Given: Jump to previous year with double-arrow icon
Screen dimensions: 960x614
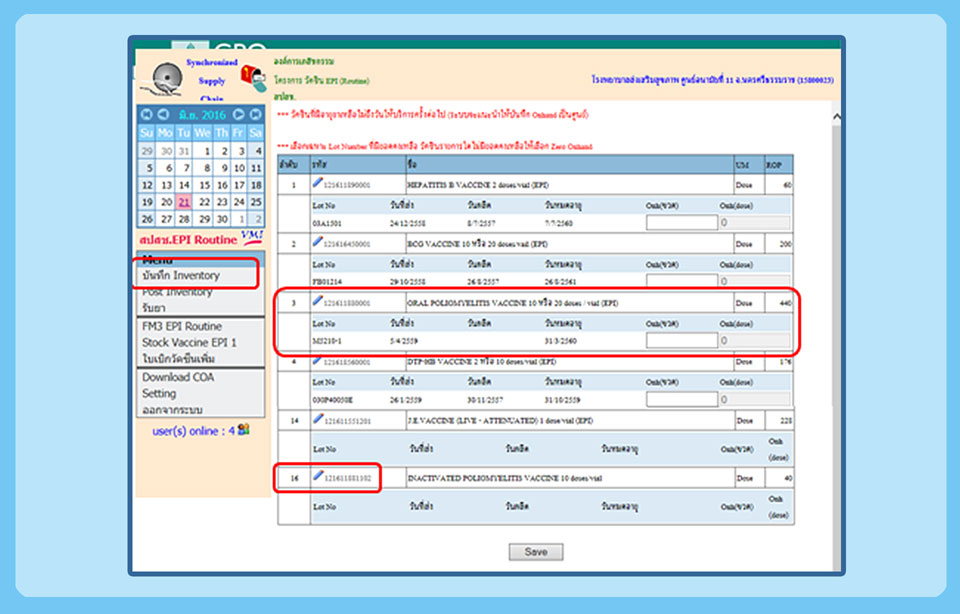Looking at the screenshot, I should tap(147, 115).
